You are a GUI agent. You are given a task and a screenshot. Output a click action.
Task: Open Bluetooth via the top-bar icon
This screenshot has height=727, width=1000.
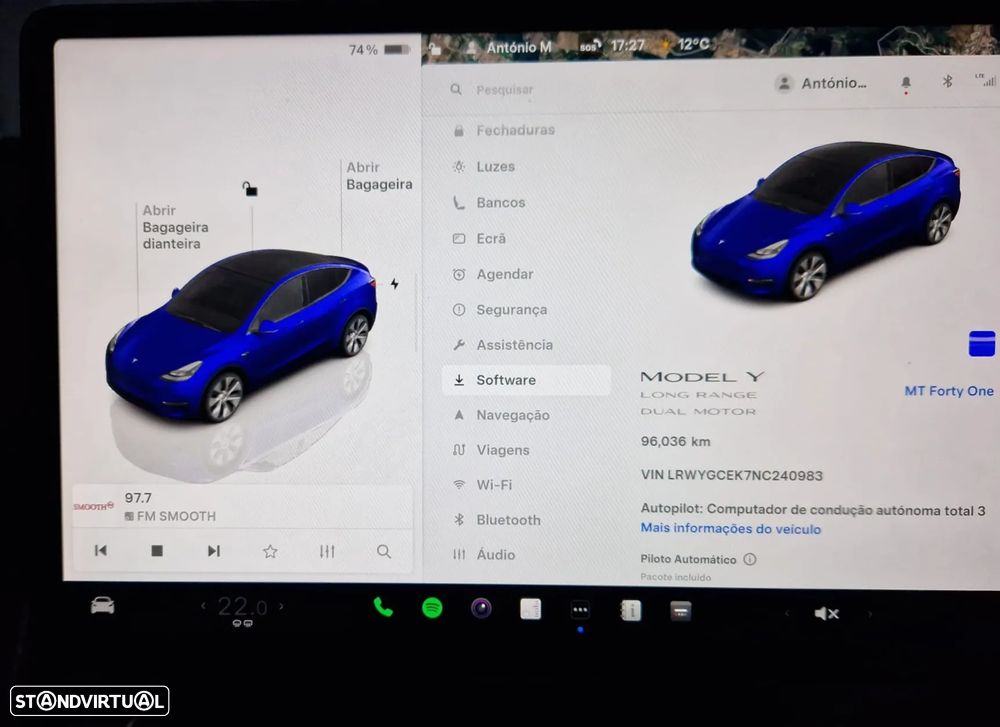948,82
